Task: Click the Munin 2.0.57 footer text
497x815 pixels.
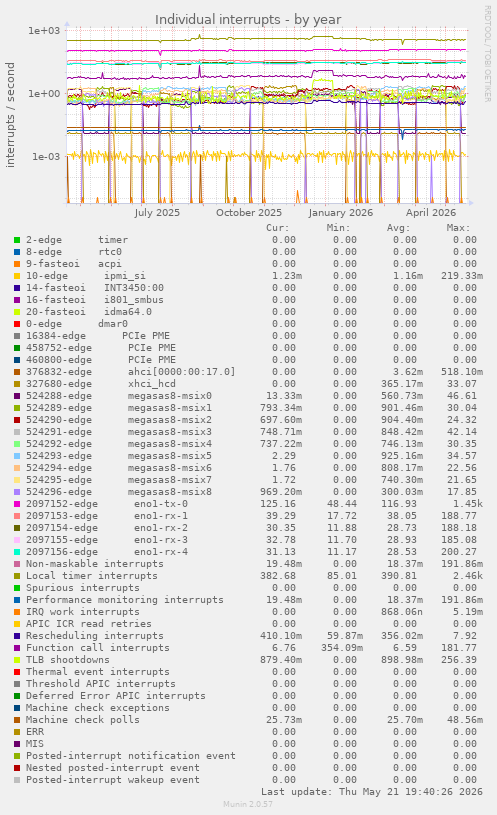Action: click(x=248, y=804)
